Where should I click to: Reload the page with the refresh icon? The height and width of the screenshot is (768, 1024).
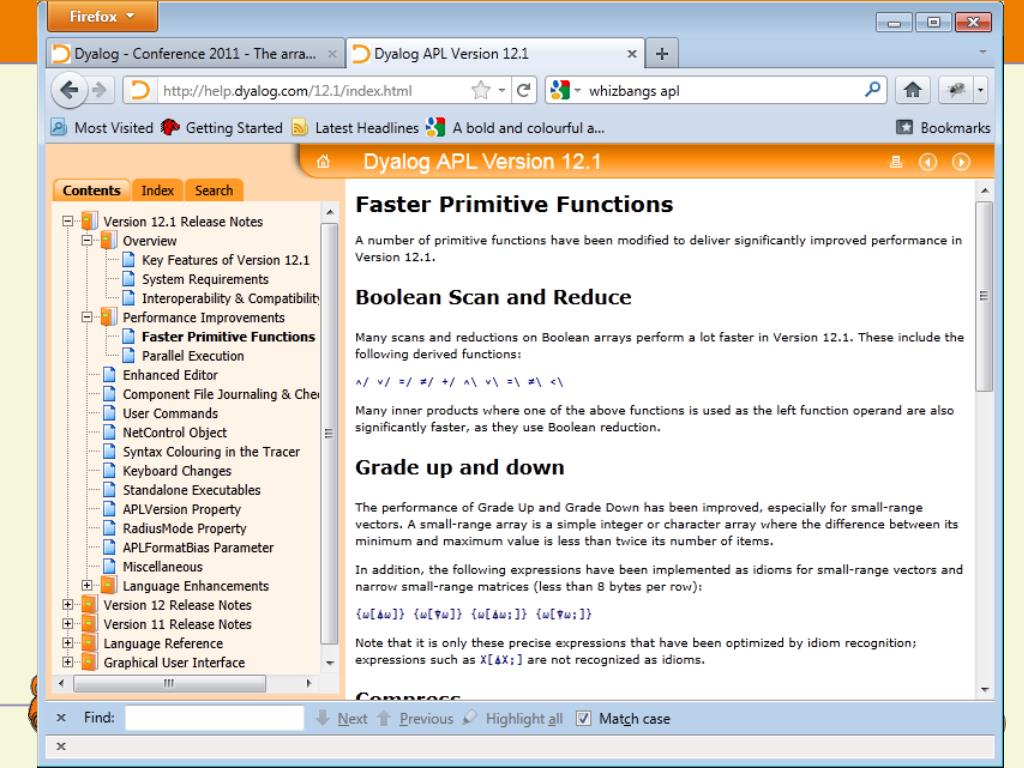(523, 90)
